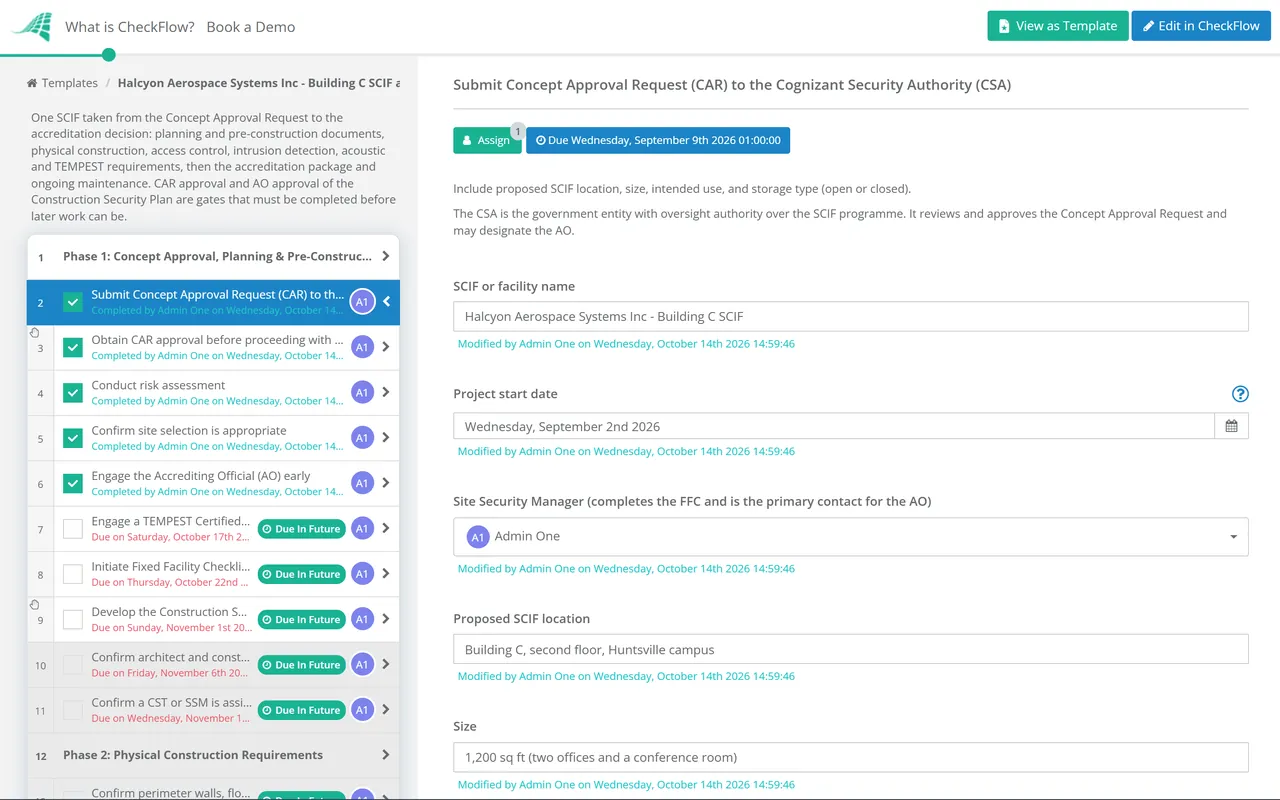Screen dimensions: 1280x800
Task: Click the SCIF or facility name field
Action: point(850,316)
